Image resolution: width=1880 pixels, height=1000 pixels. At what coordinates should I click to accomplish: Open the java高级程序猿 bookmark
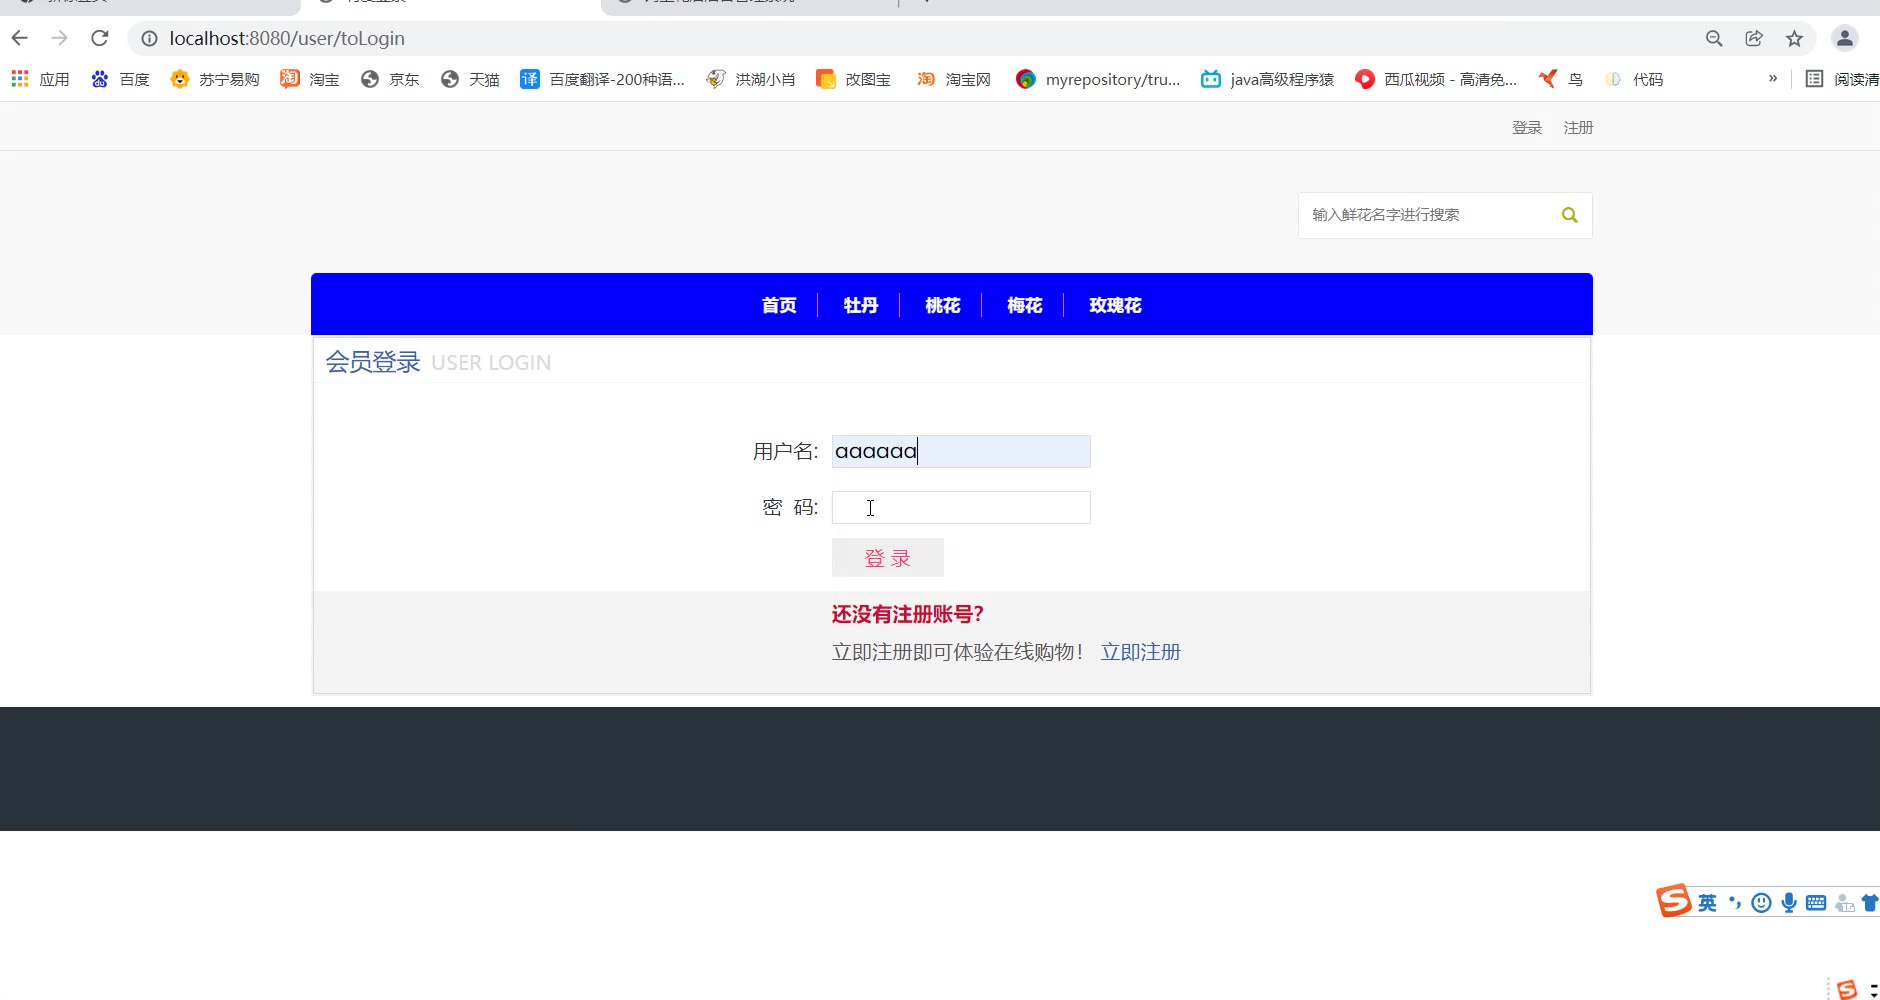[1268, 79]
